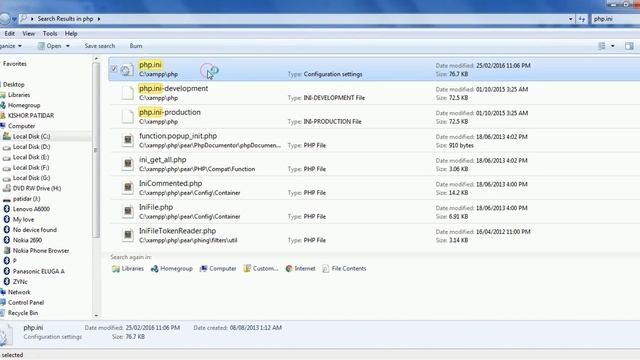Select KISHOR PATIDAR user folder
The height and width of the screenshot is (360, 640).
coord(31,116)
